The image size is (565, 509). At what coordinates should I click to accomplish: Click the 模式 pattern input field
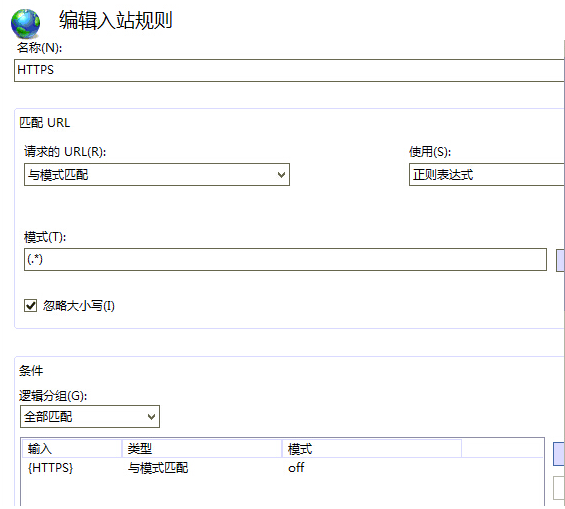(285, 259)
